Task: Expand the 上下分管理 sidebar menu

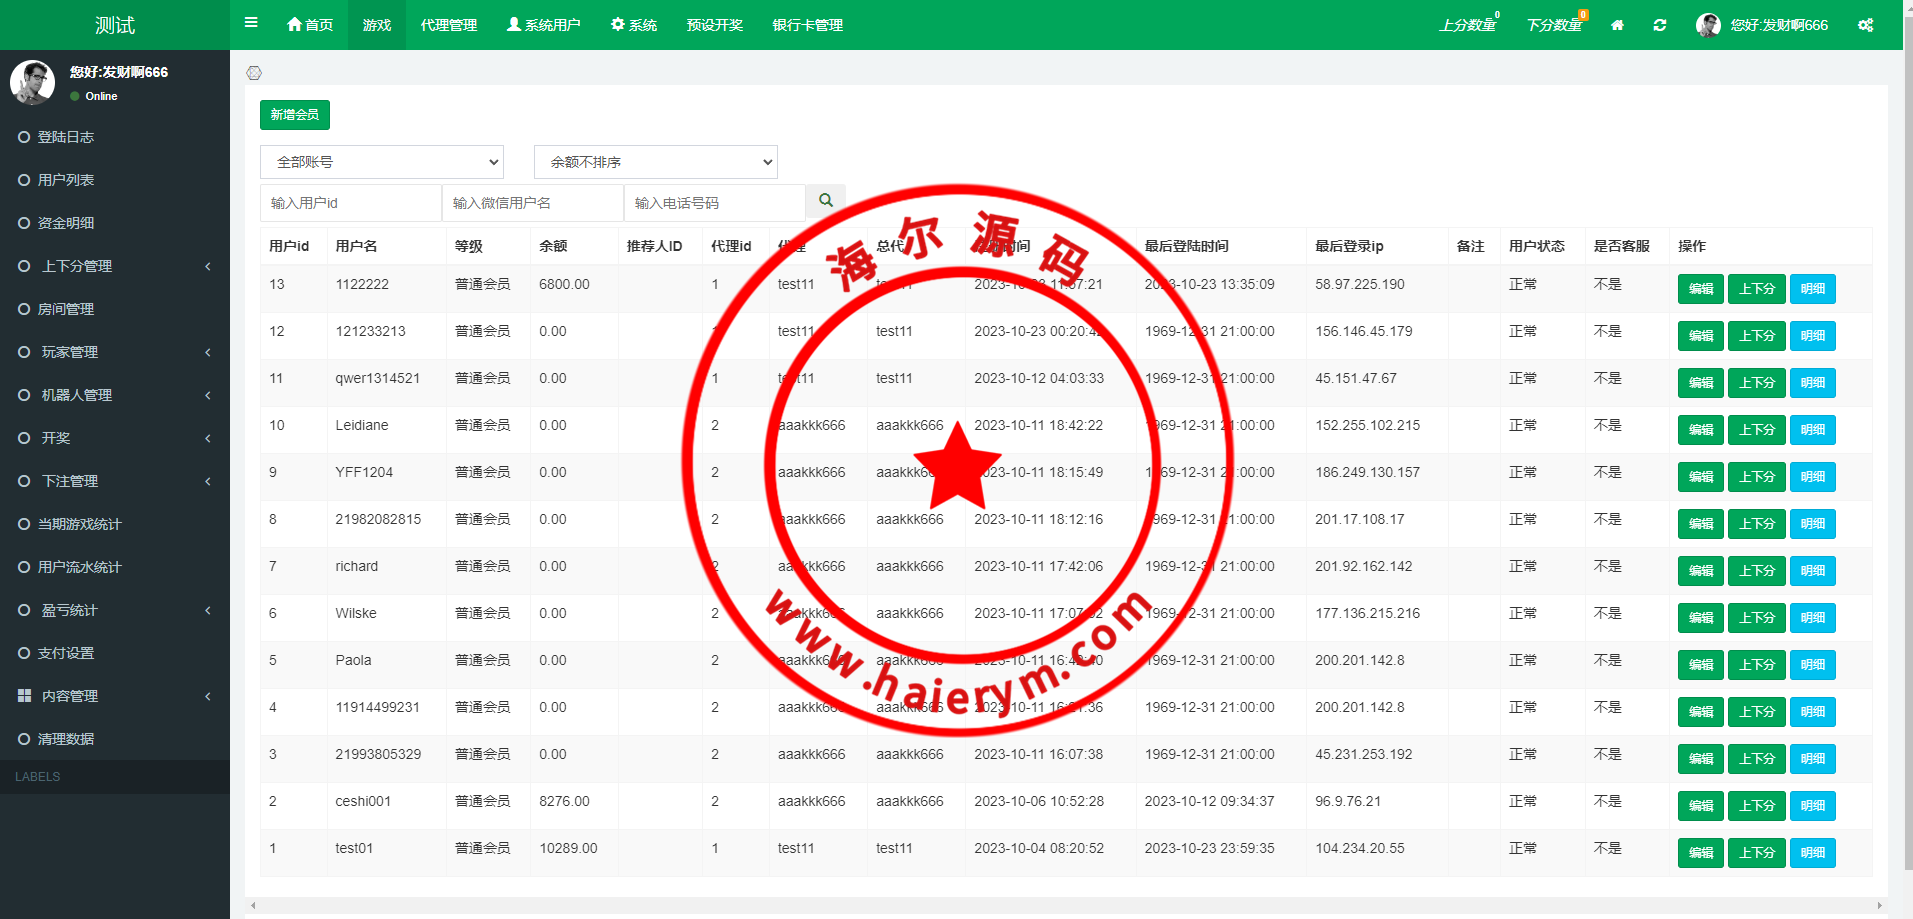Action: click(x=114, y=266)
